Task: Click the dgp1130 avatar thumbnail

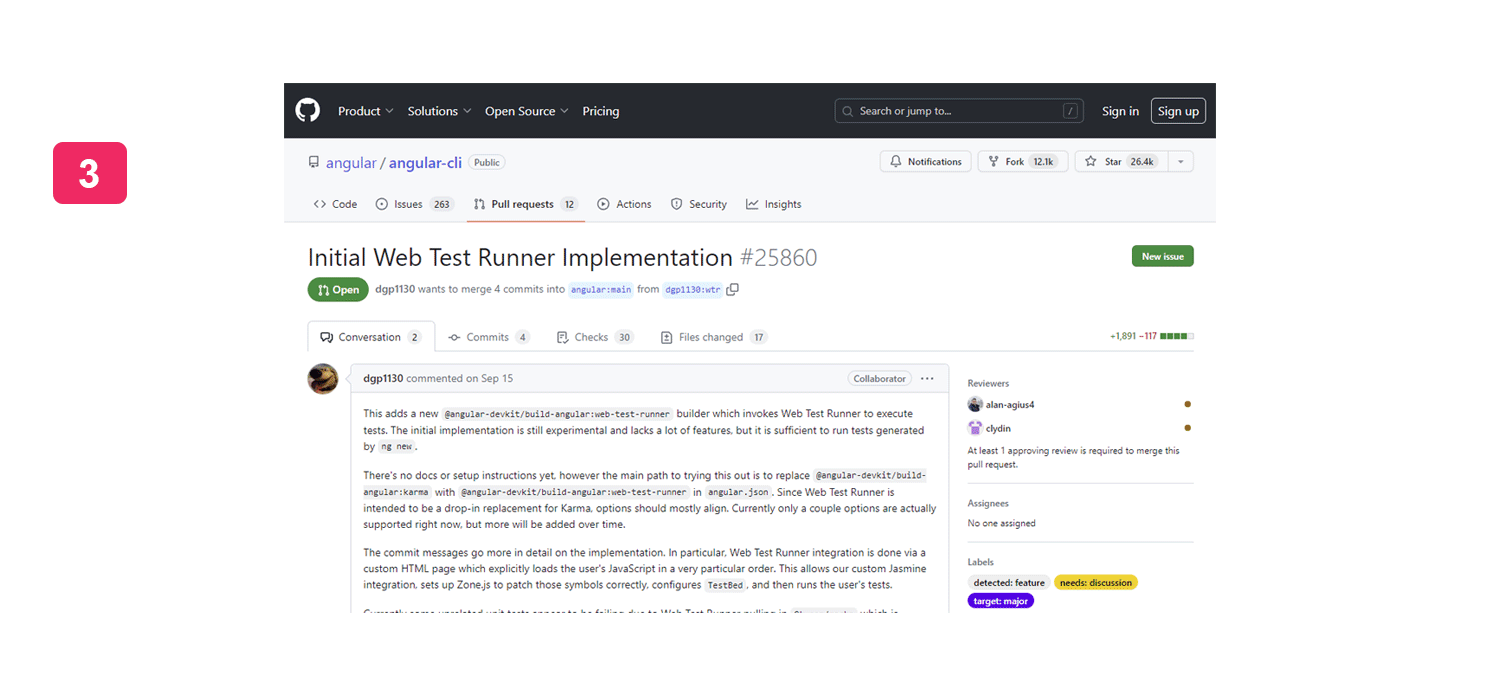Action: pos(323,379)
